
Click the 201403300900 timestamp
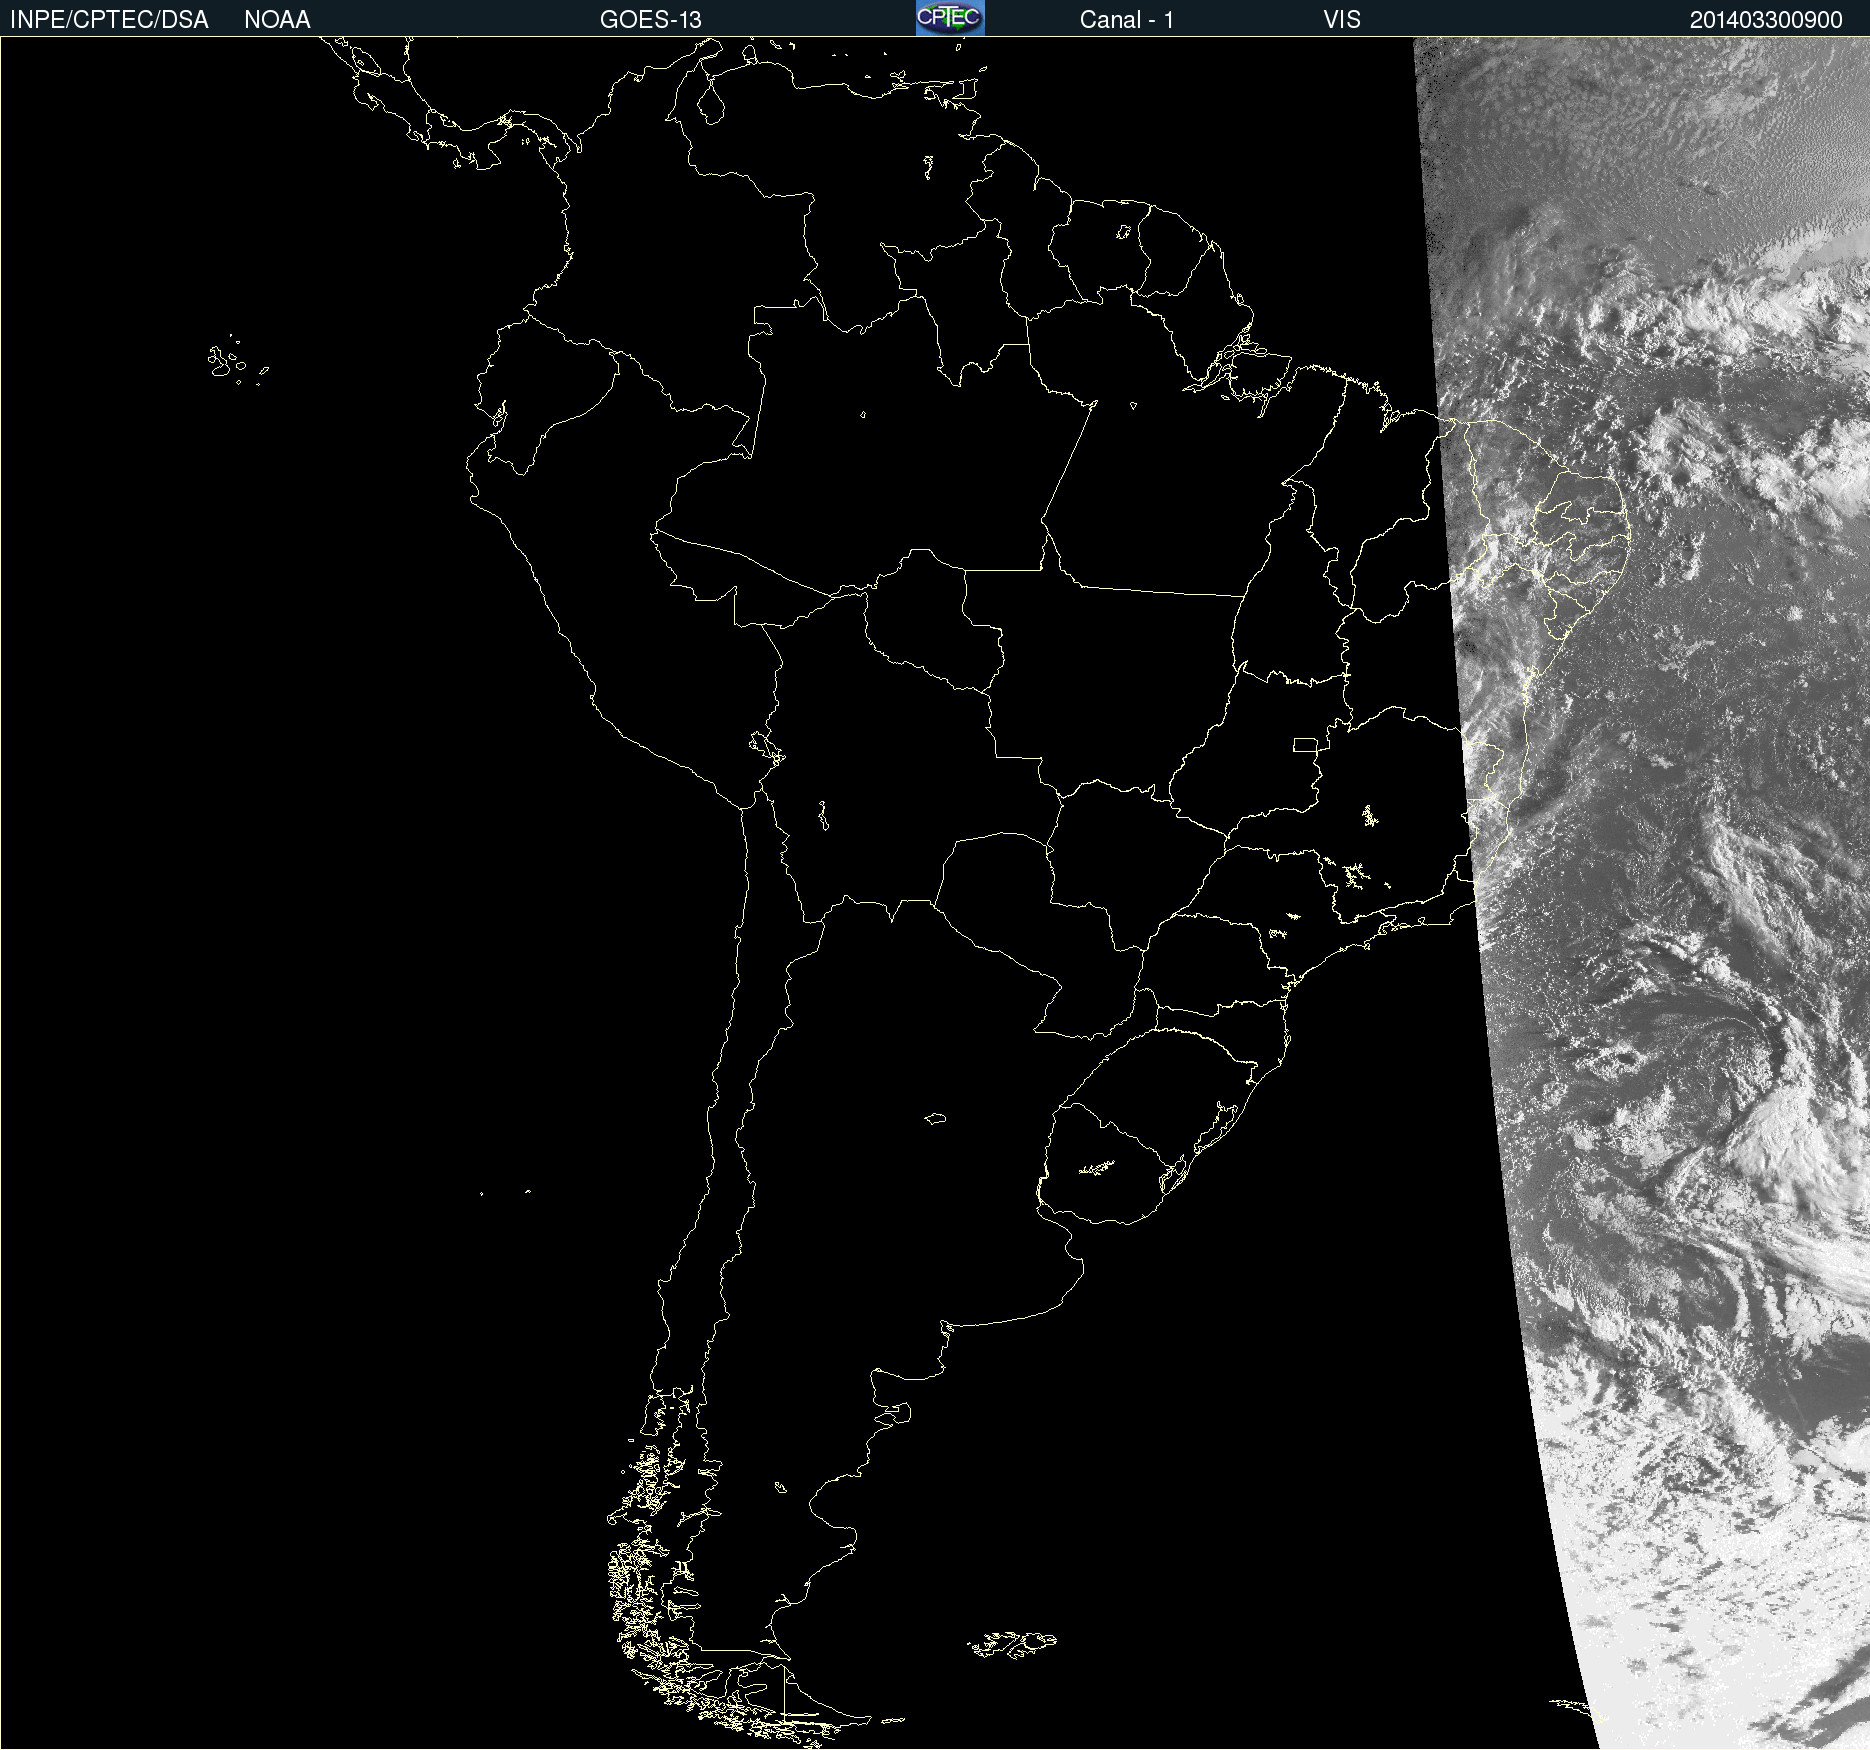coord(1766,20)
